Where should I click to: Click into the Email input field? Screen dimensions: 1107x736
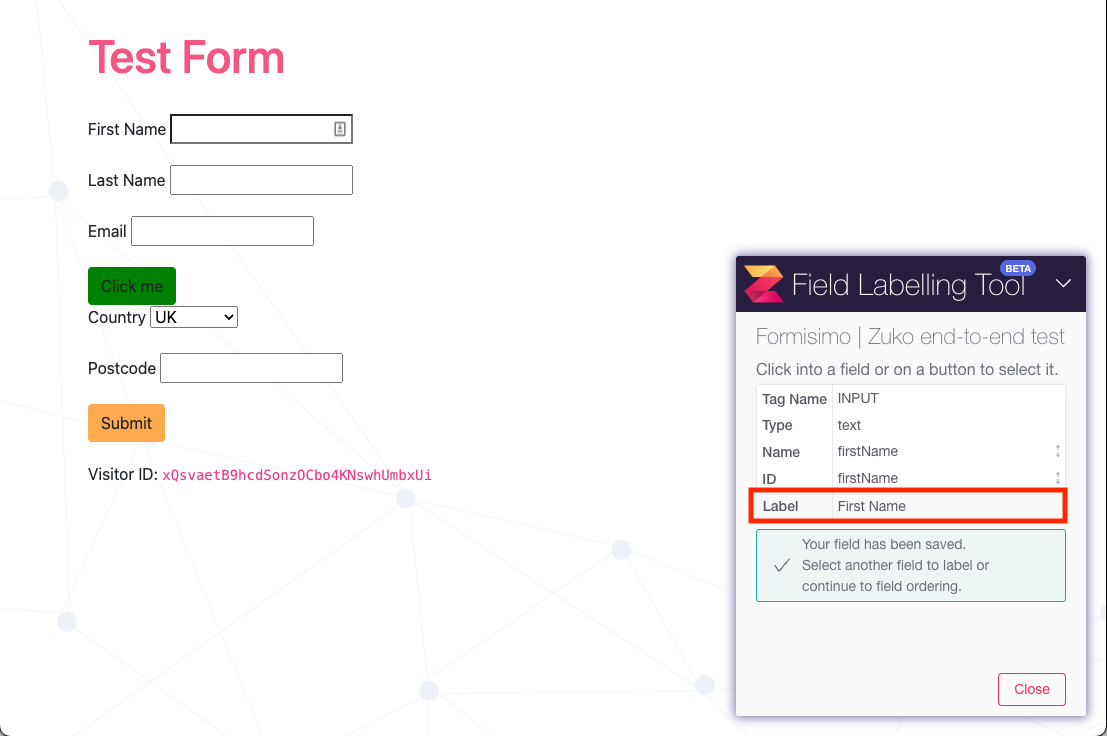coord(222,231)
